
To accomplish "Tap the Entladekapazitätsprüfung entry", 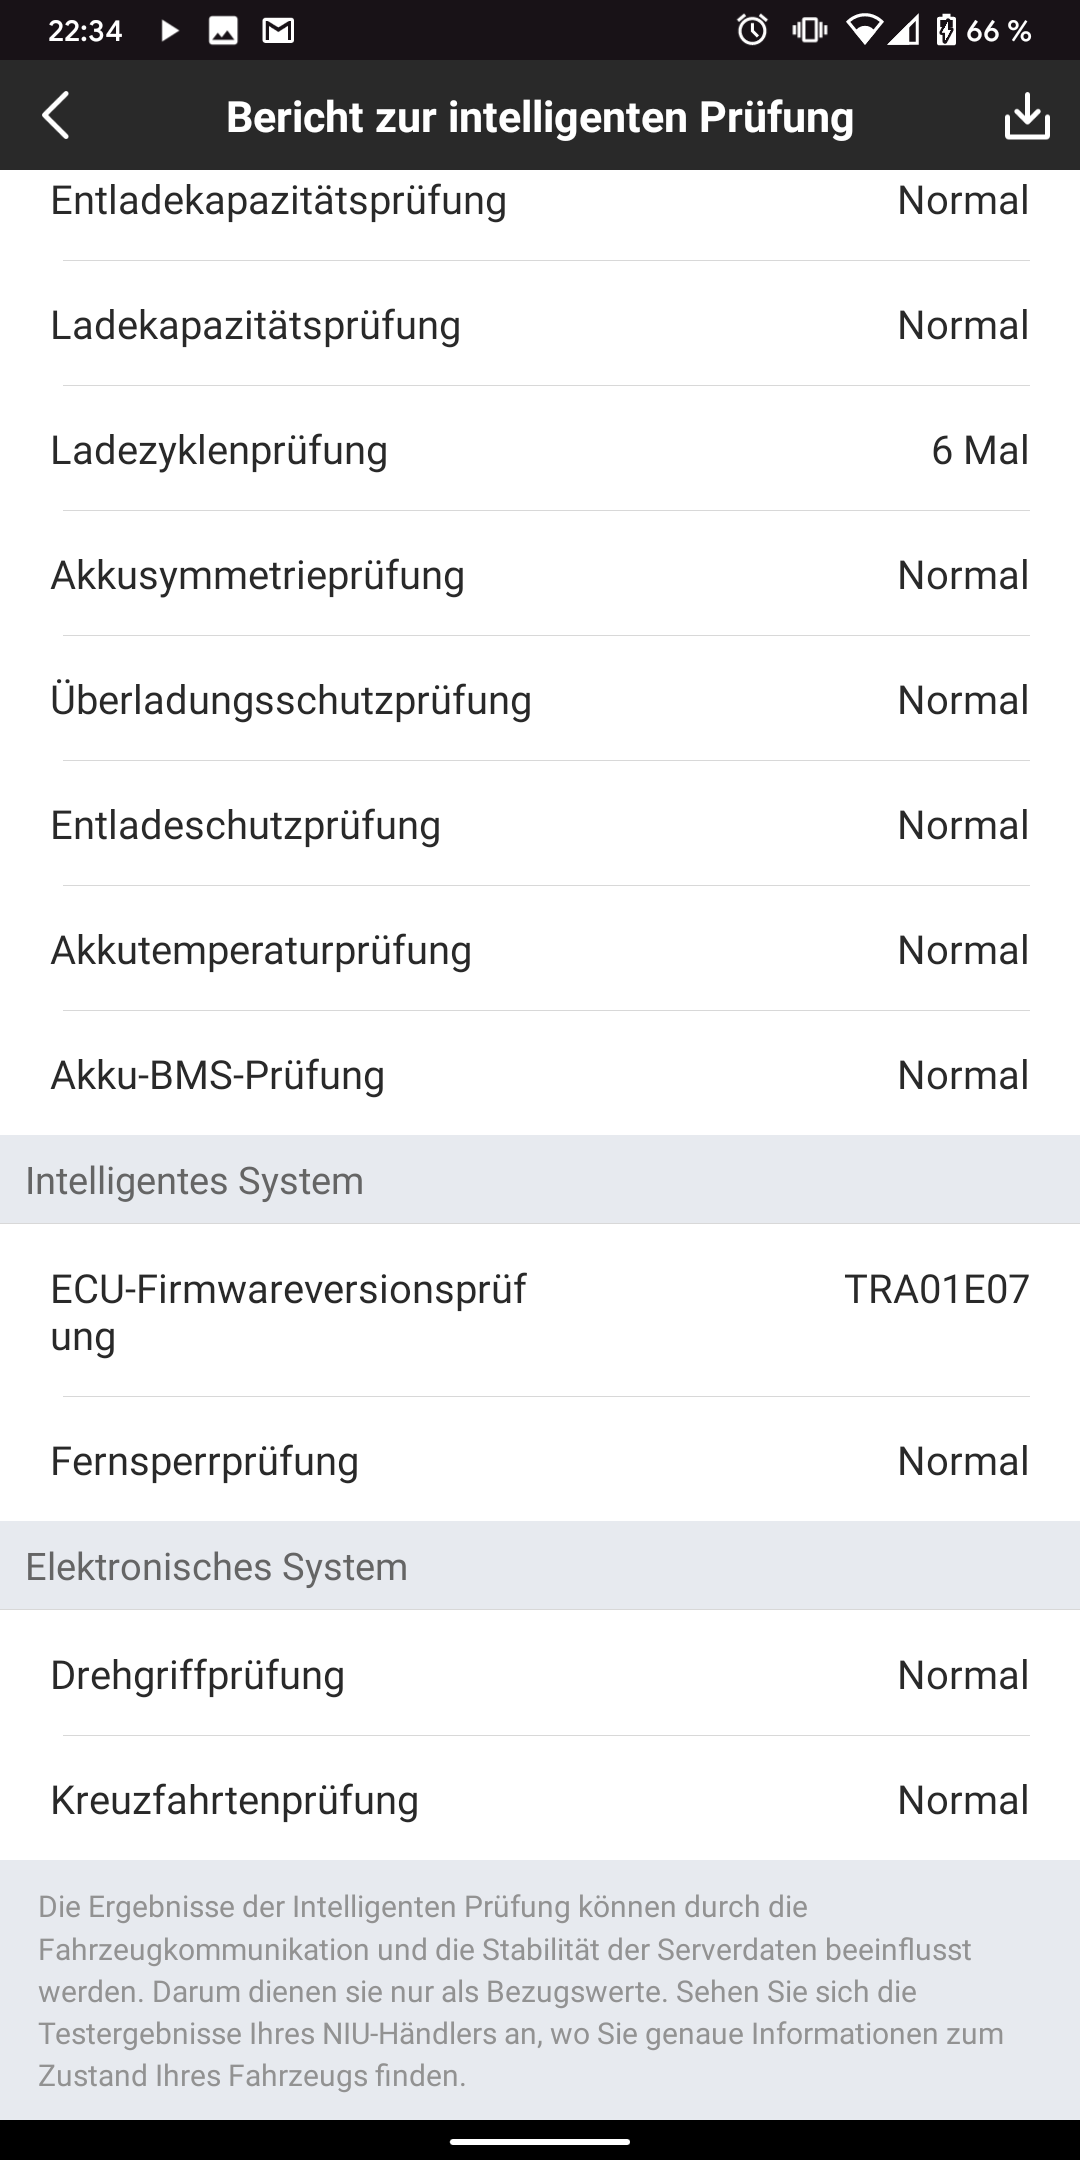I will pyautogui.click(x=540, y=201).
